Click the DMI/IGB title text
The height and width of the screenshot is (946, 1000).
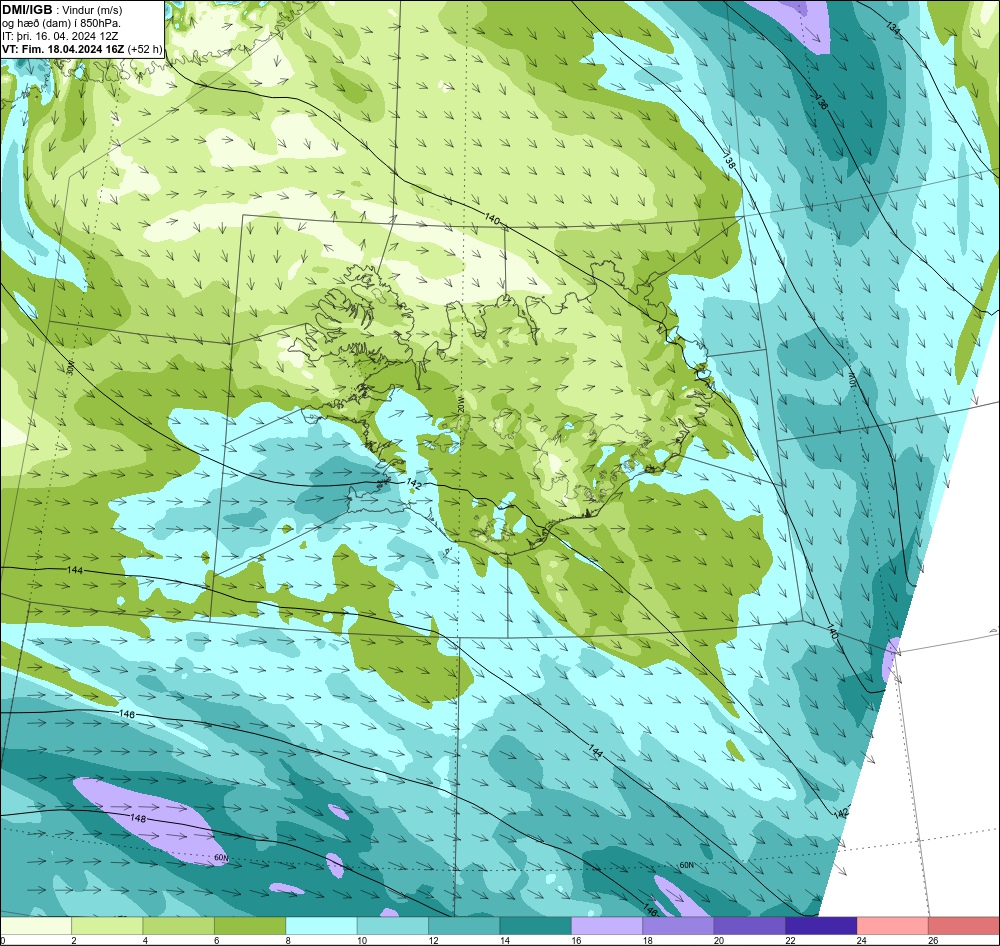tap(27, 10)
